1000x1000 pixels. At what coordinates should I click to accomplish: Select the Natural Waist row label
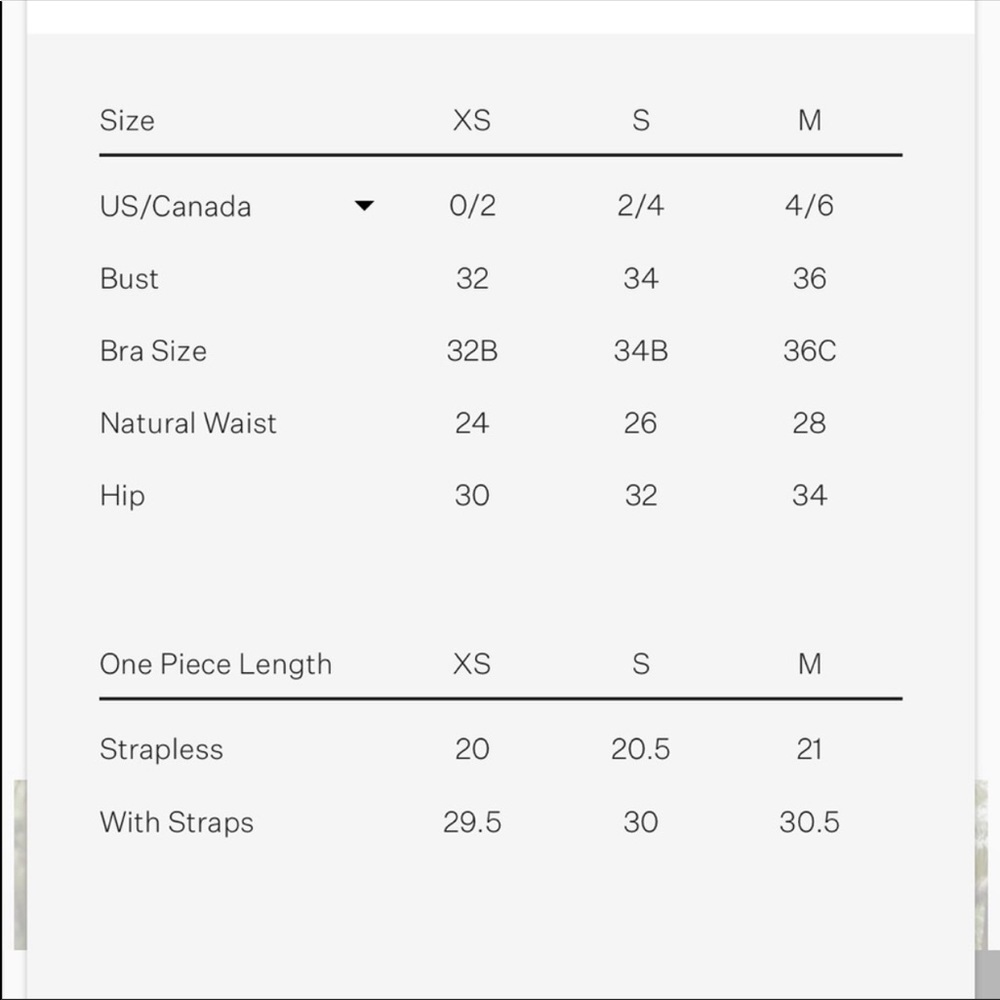pos(188,423)
